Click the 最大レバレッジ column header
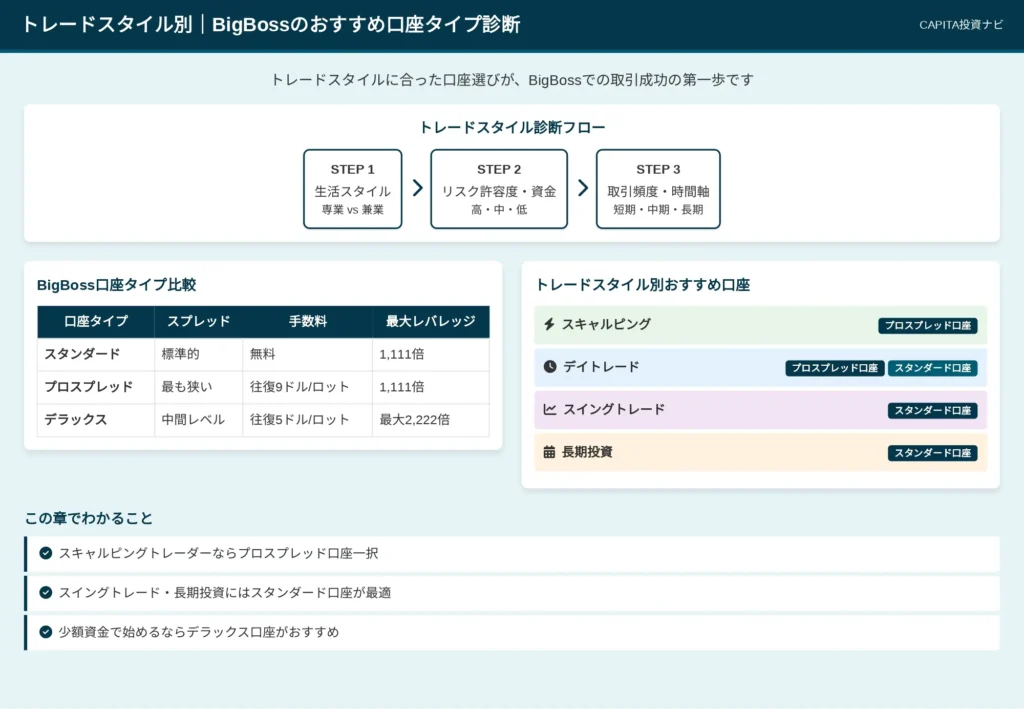This screenshot has height=709, width=1024. [x=430, y=321]
